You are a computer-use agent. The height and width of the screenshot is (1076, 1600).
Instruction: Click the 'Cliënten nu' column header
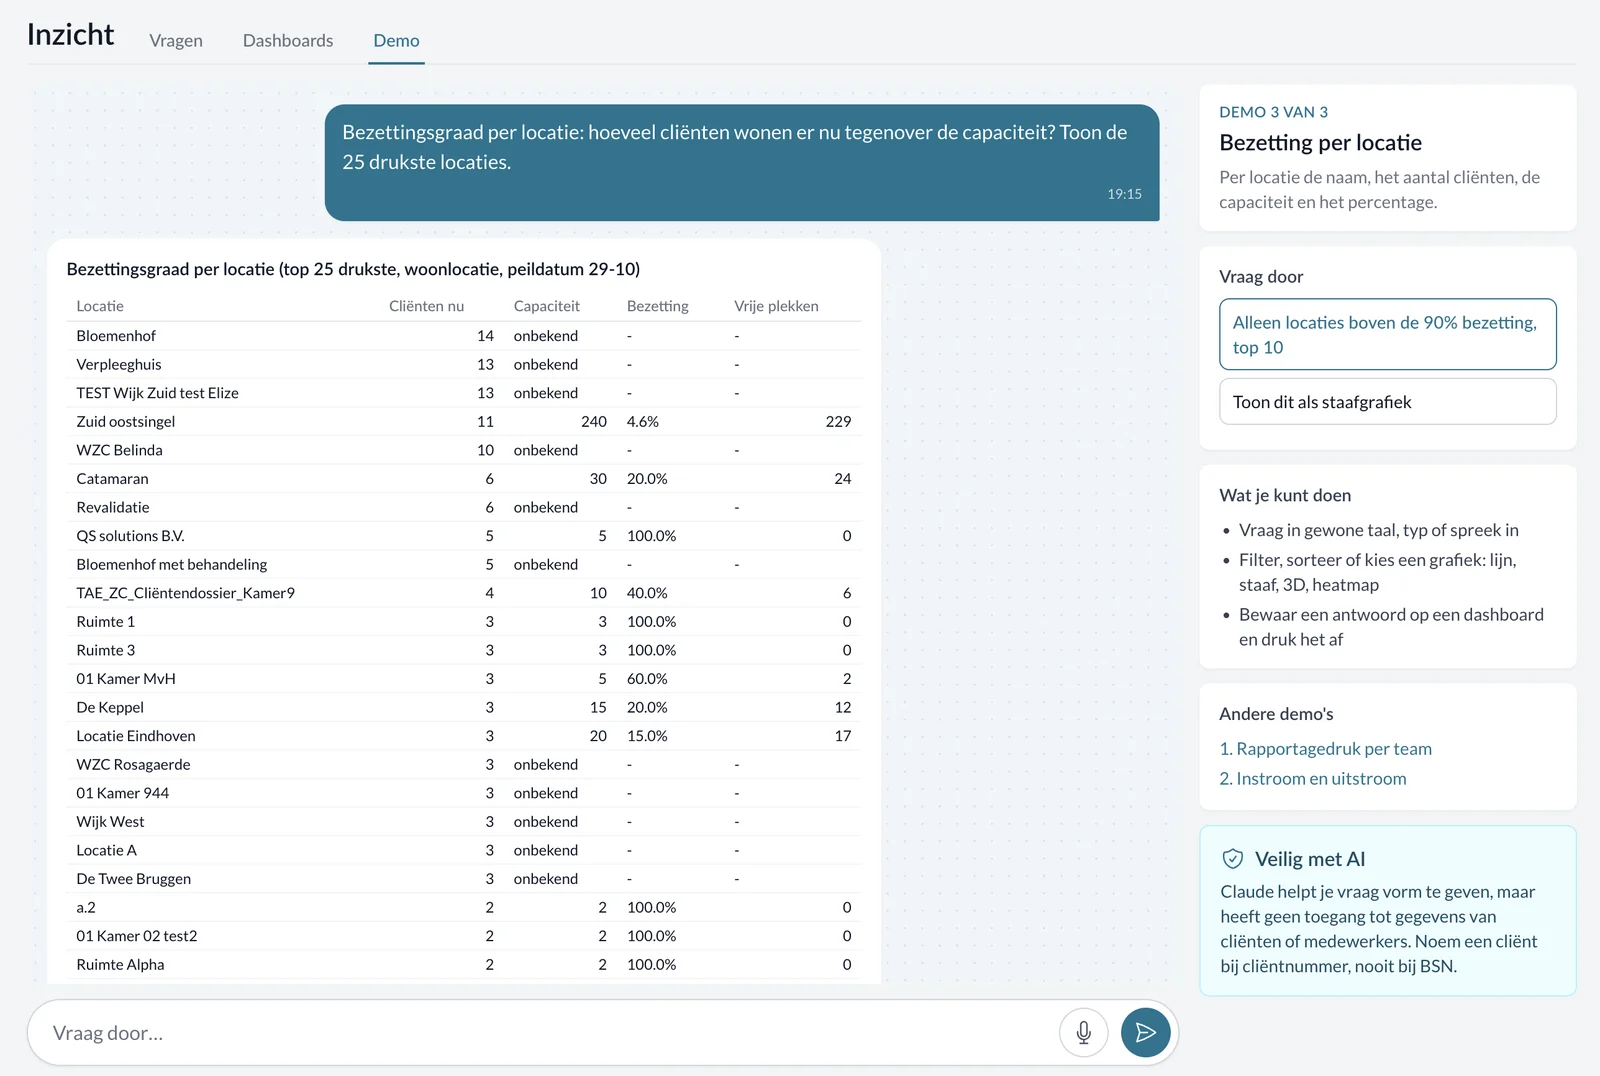tap(426, 306)
